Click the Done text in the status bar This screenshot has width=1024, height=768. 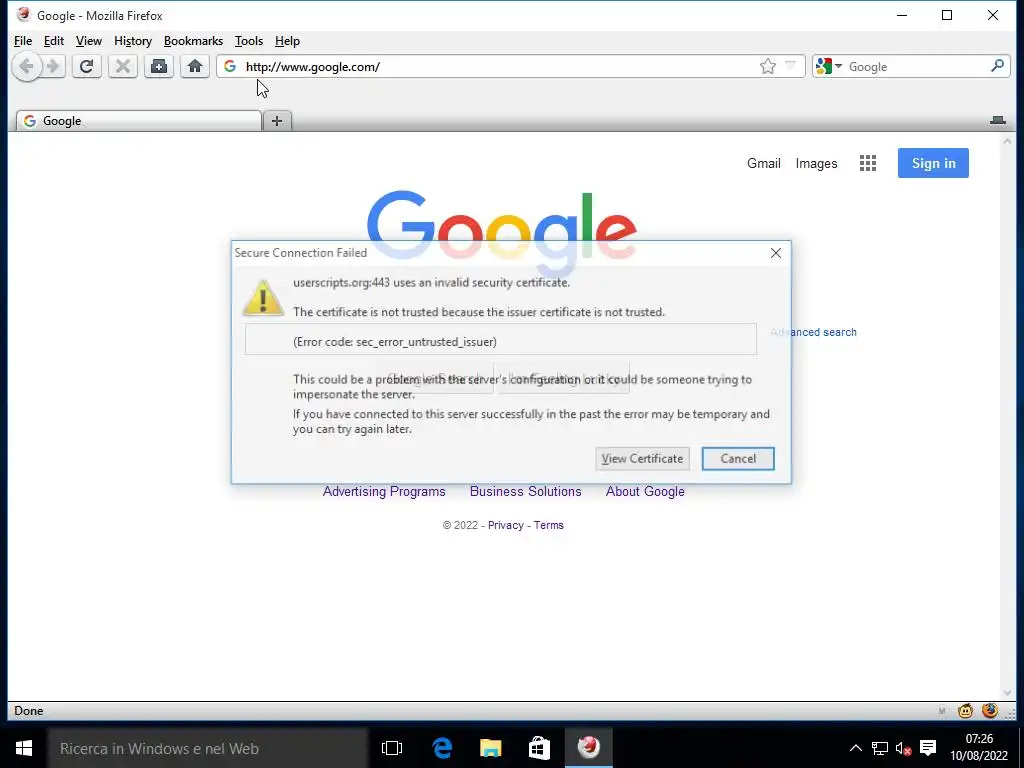click(x=29, y=711)
